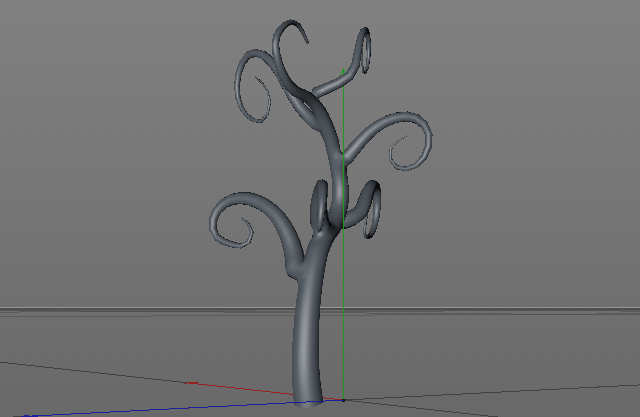The height and width of the screenshot is (417, 640).
Task: Click the right-side spiral branch curl
Action: (392, 139)
